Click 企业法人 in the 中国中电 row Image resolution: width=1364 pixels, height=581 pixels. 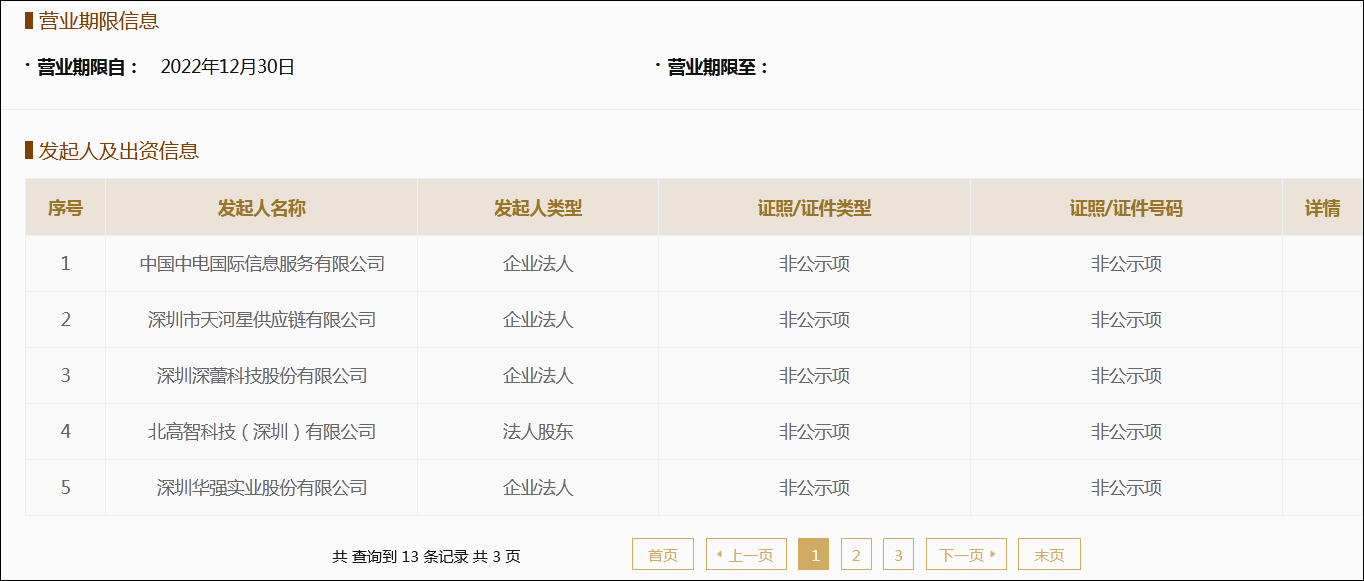tap(538, 264)
